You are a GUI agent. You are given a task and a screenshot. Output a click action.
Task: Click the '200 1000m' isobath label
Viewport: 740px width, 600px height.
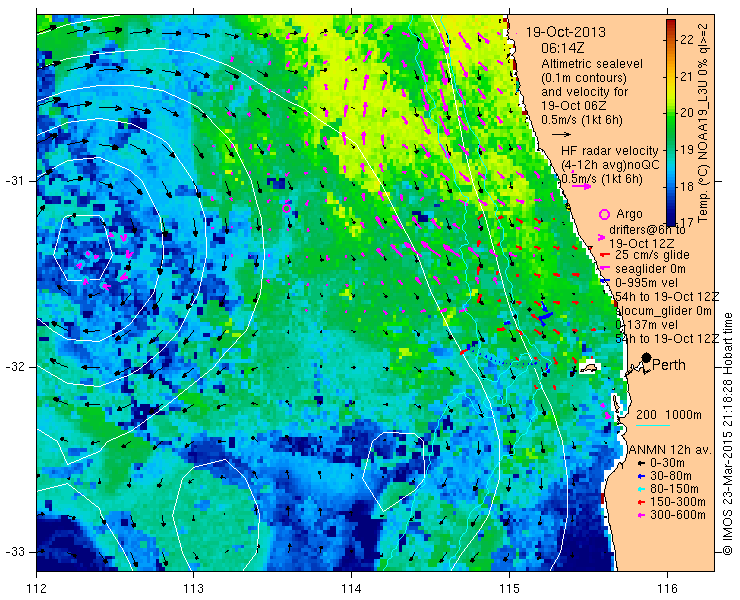tap(669, 415)
